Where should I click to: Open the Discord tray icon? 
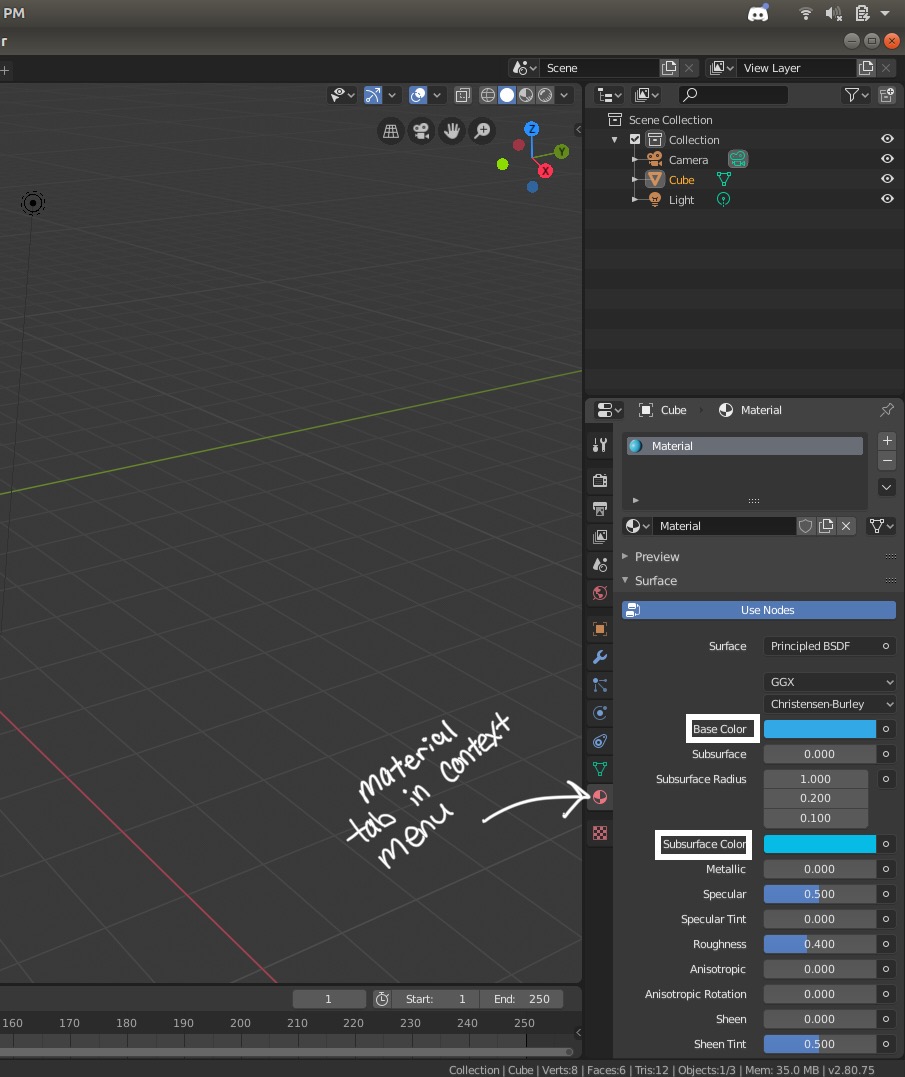pyautogui.click(x=758, y=13)
